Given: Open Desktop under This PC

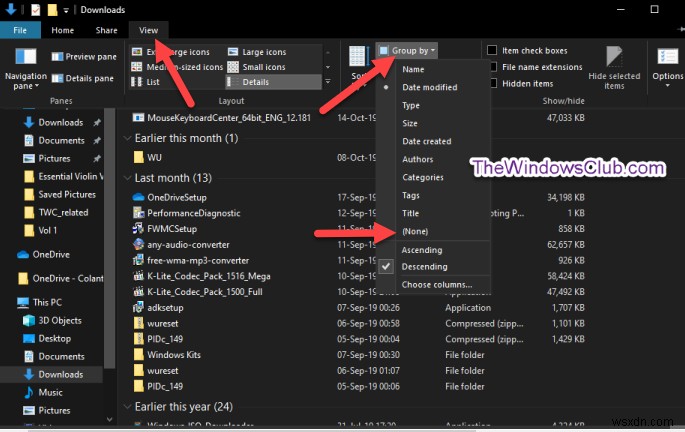Looking at the screenshot, I should pyautogui.click(x=47, y=338).
